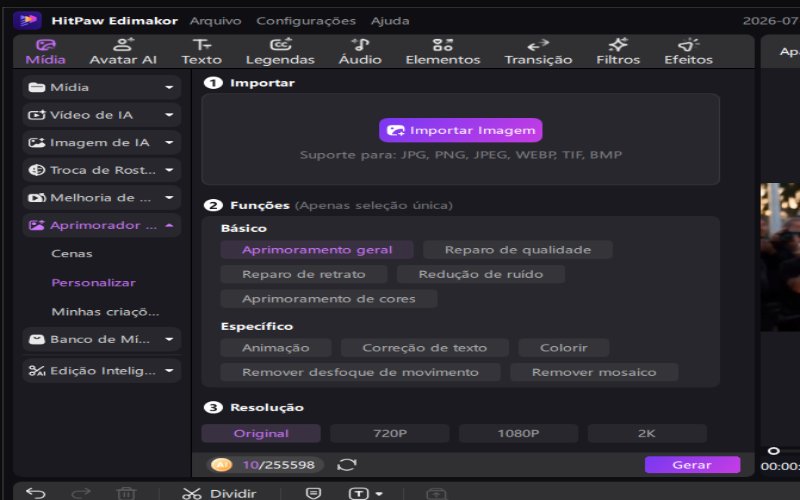Open the Elementos tool
This screenshot has width=800, height=500.
(x=443, y=52)
